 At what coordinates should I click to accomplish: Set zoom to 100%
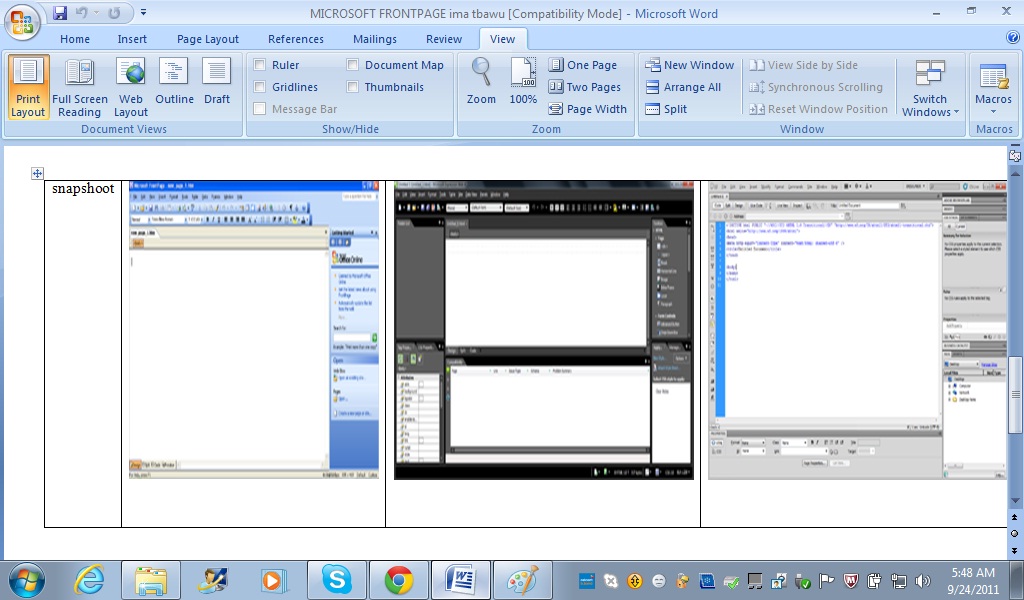coord(523,82)
